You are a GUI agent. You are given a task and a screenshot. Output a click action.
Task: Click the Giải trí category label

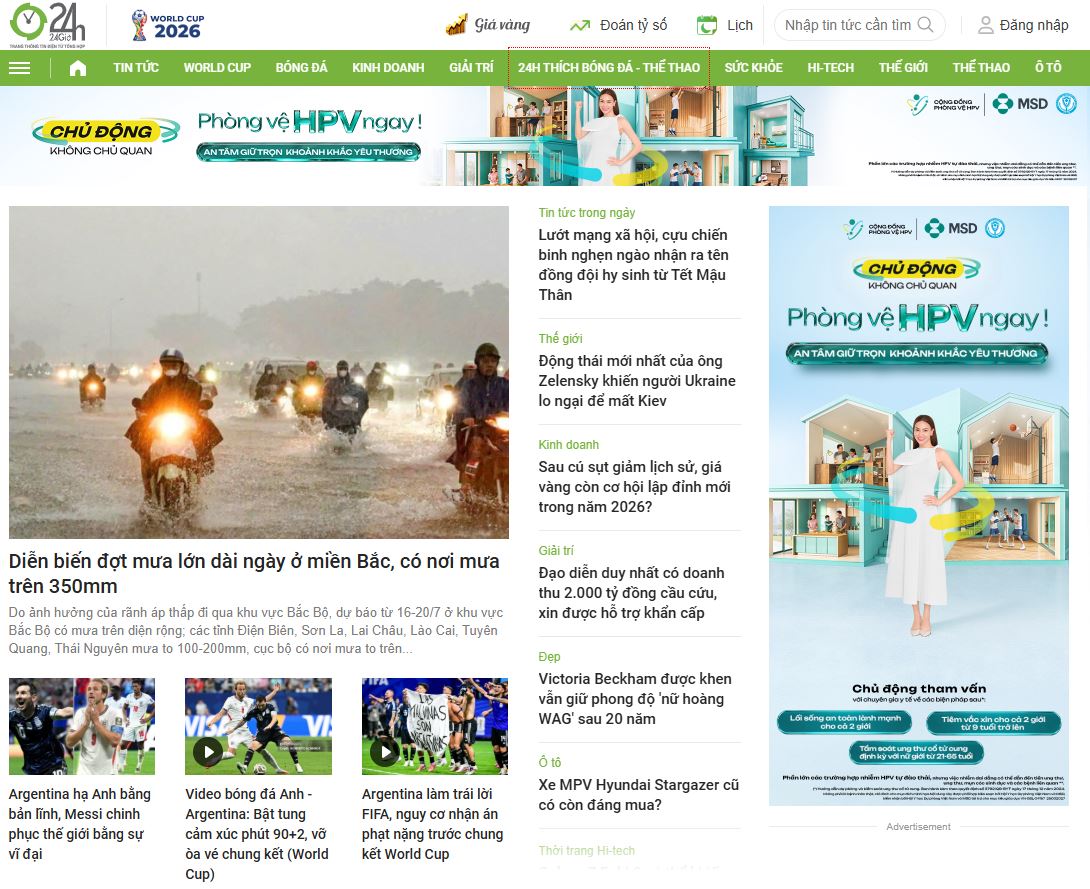[x=555, y=550]
